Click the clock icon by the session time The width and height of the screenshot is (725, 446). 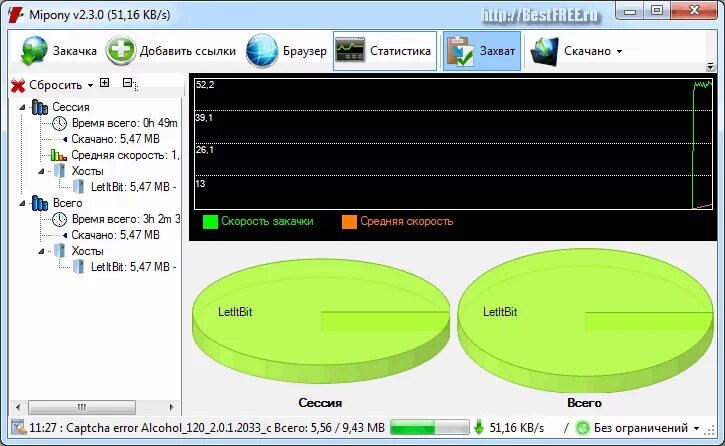(x=59, y=123)
